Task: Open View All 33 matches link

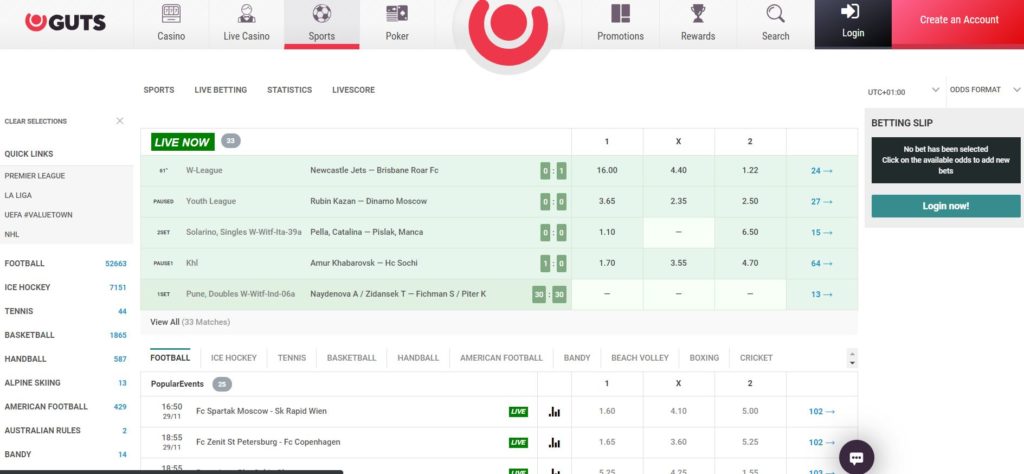Action: 190,322
